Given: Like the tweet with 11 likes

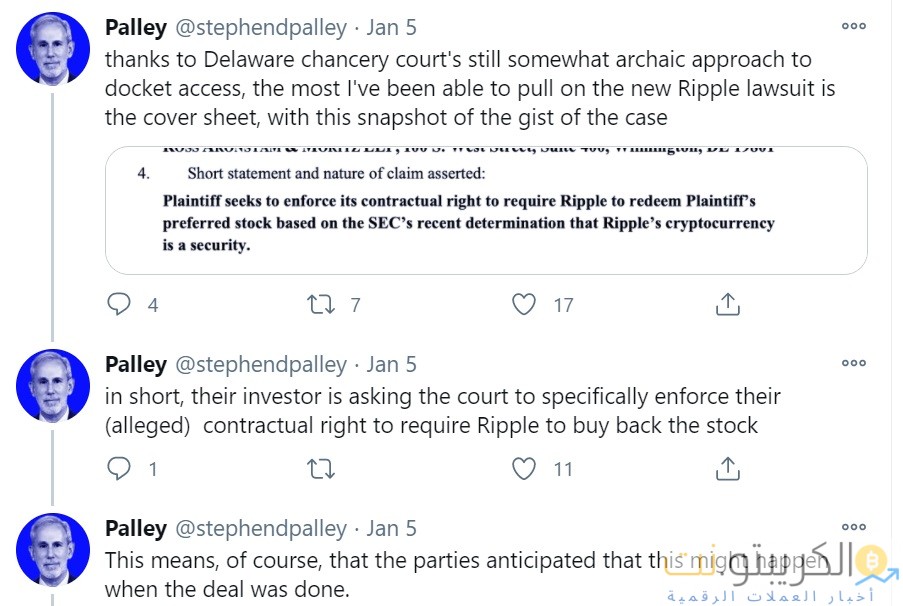Looking at the screenshot, I should coord(524,468).
